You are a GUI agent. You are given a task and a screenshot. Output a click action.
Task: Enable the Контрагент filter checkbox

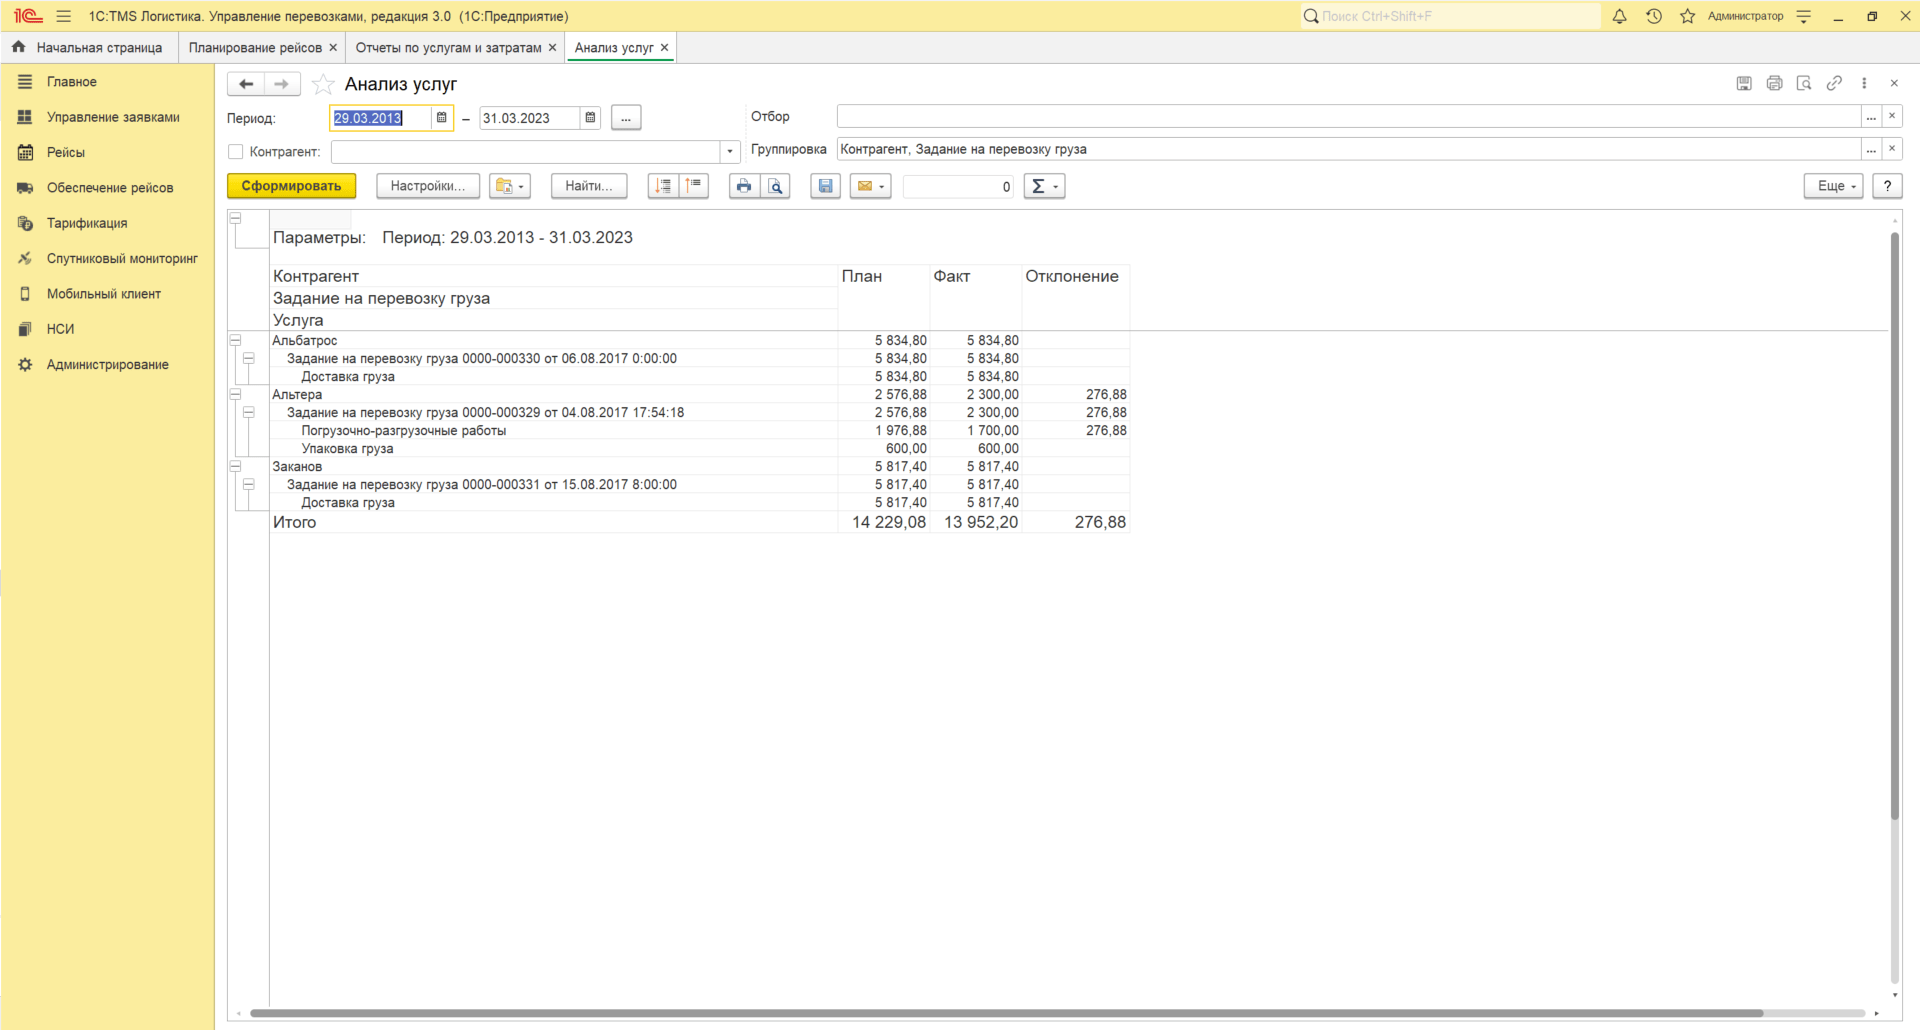(x=236, y=152)
